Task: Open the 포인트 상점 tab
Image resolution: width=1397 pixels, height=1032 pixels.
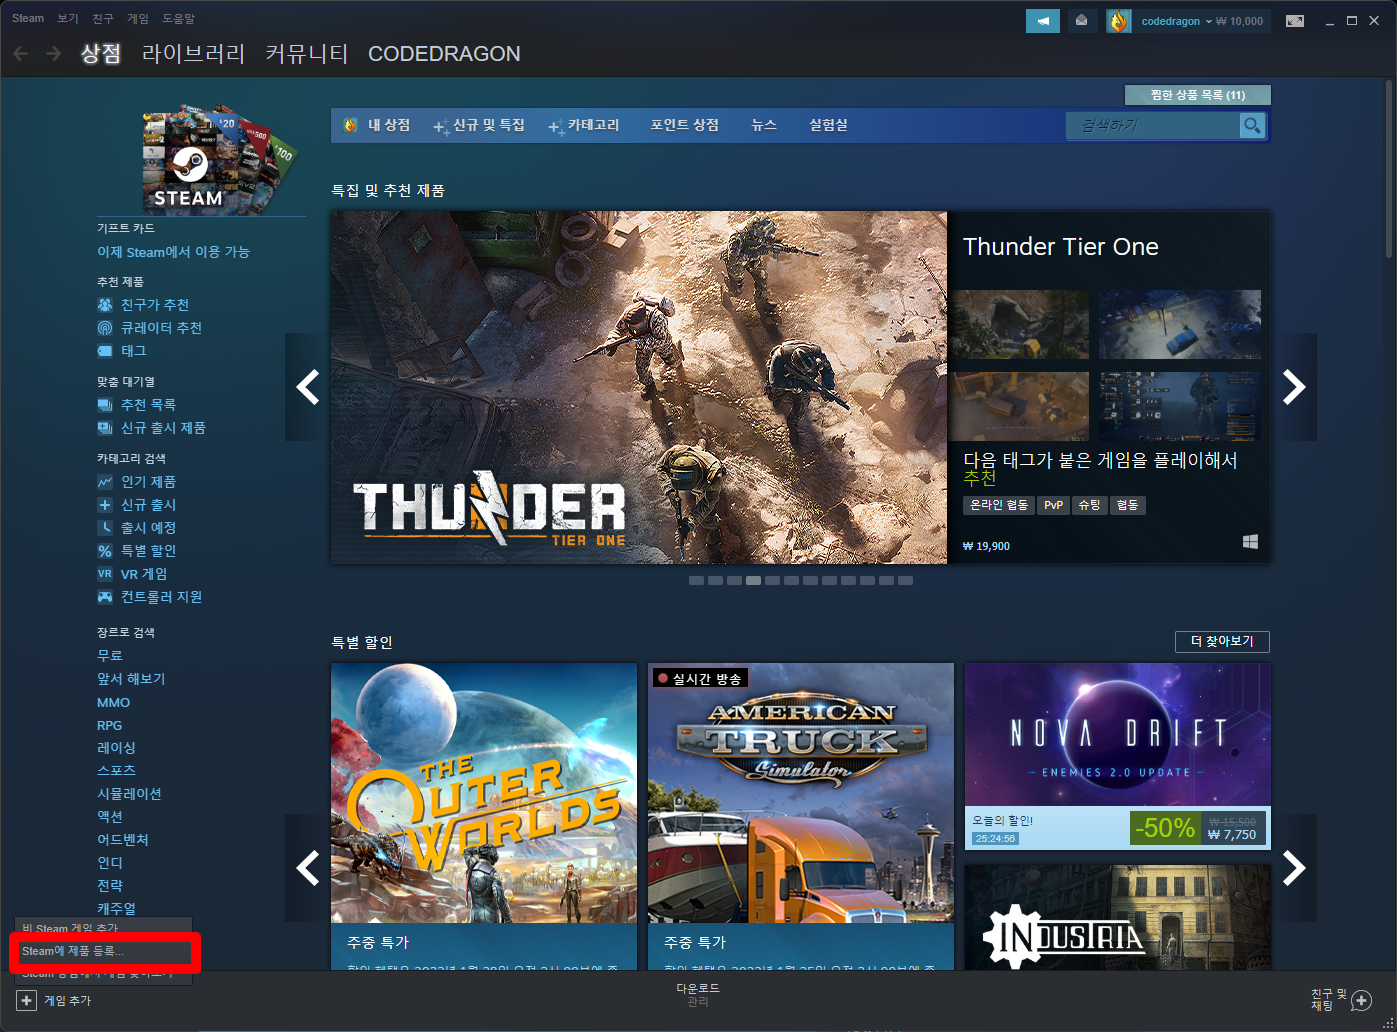Action: [x=685, y=125]
